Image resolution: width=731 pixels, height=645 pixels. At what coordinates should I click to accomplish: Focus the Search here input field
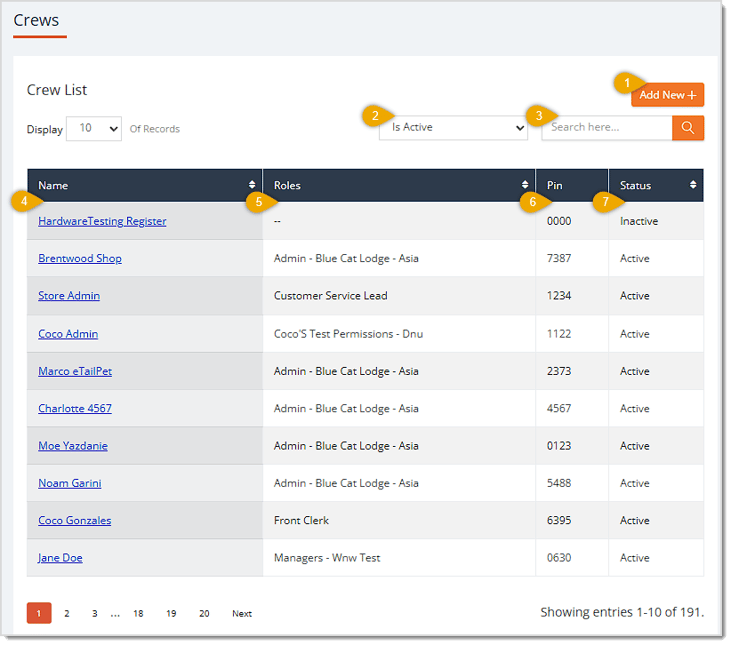point(607,128)
